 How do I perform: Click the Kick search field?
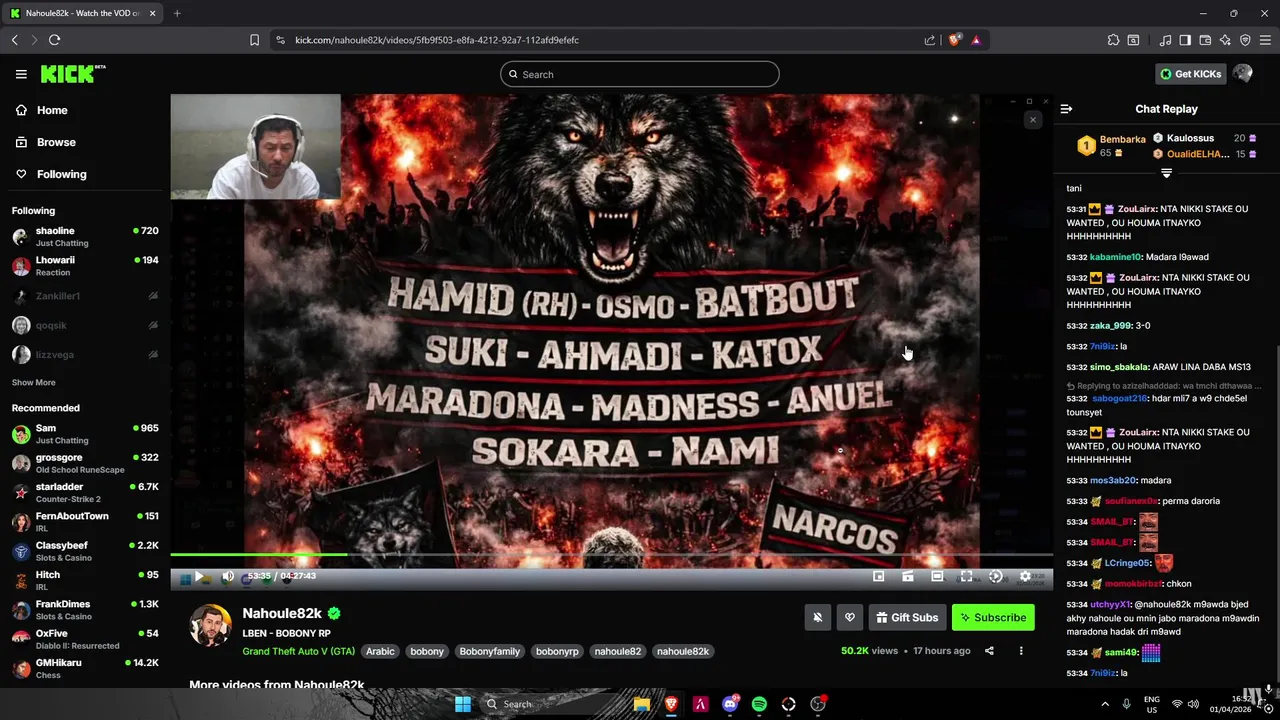640,74
